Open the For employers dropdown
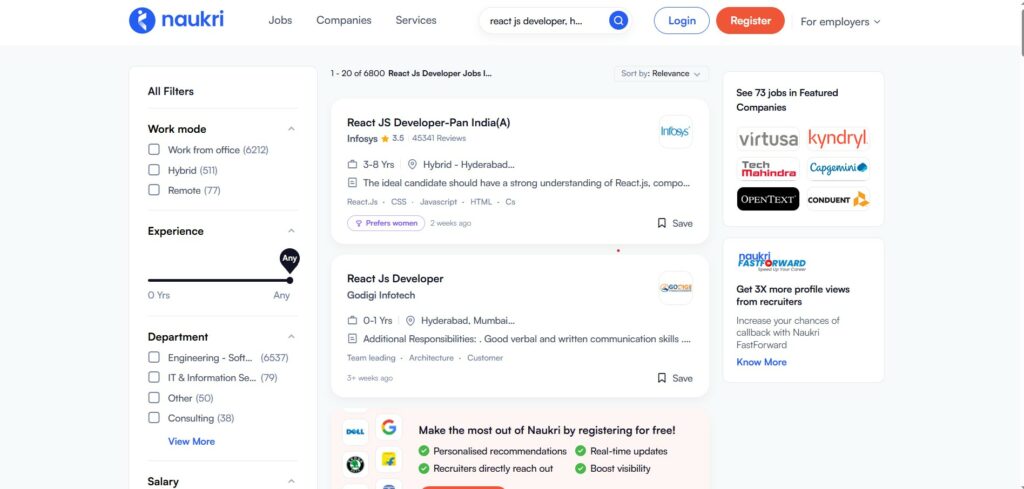Screen dimensions: 1024x489 [840, 22]
